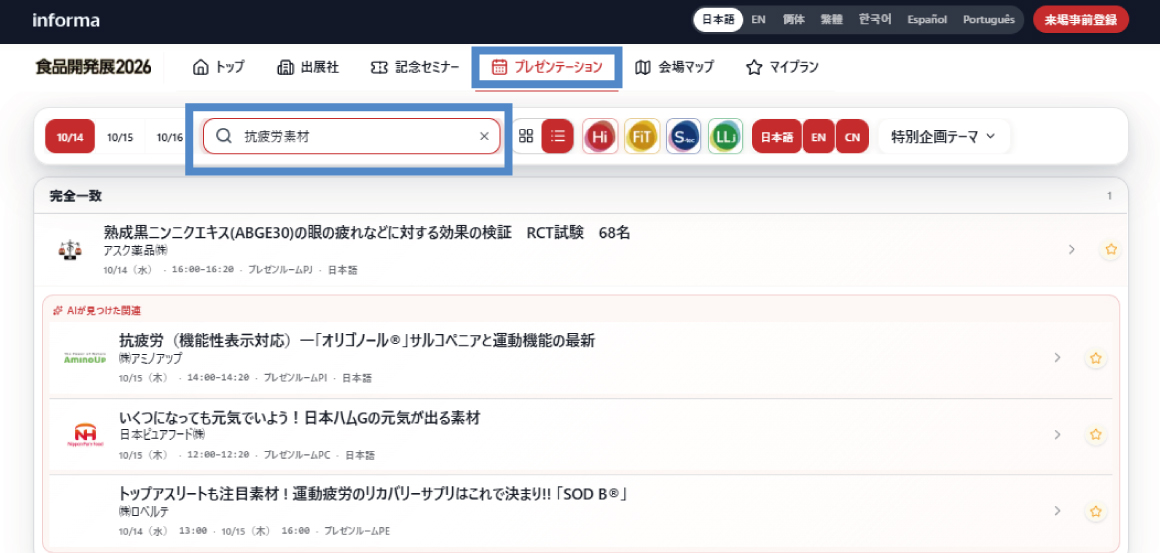Open the 熟成黒ニンニクエキス(ABGE30) presentation
The width and height of the screenshot is (1160, 553).
tap(367, 233)
